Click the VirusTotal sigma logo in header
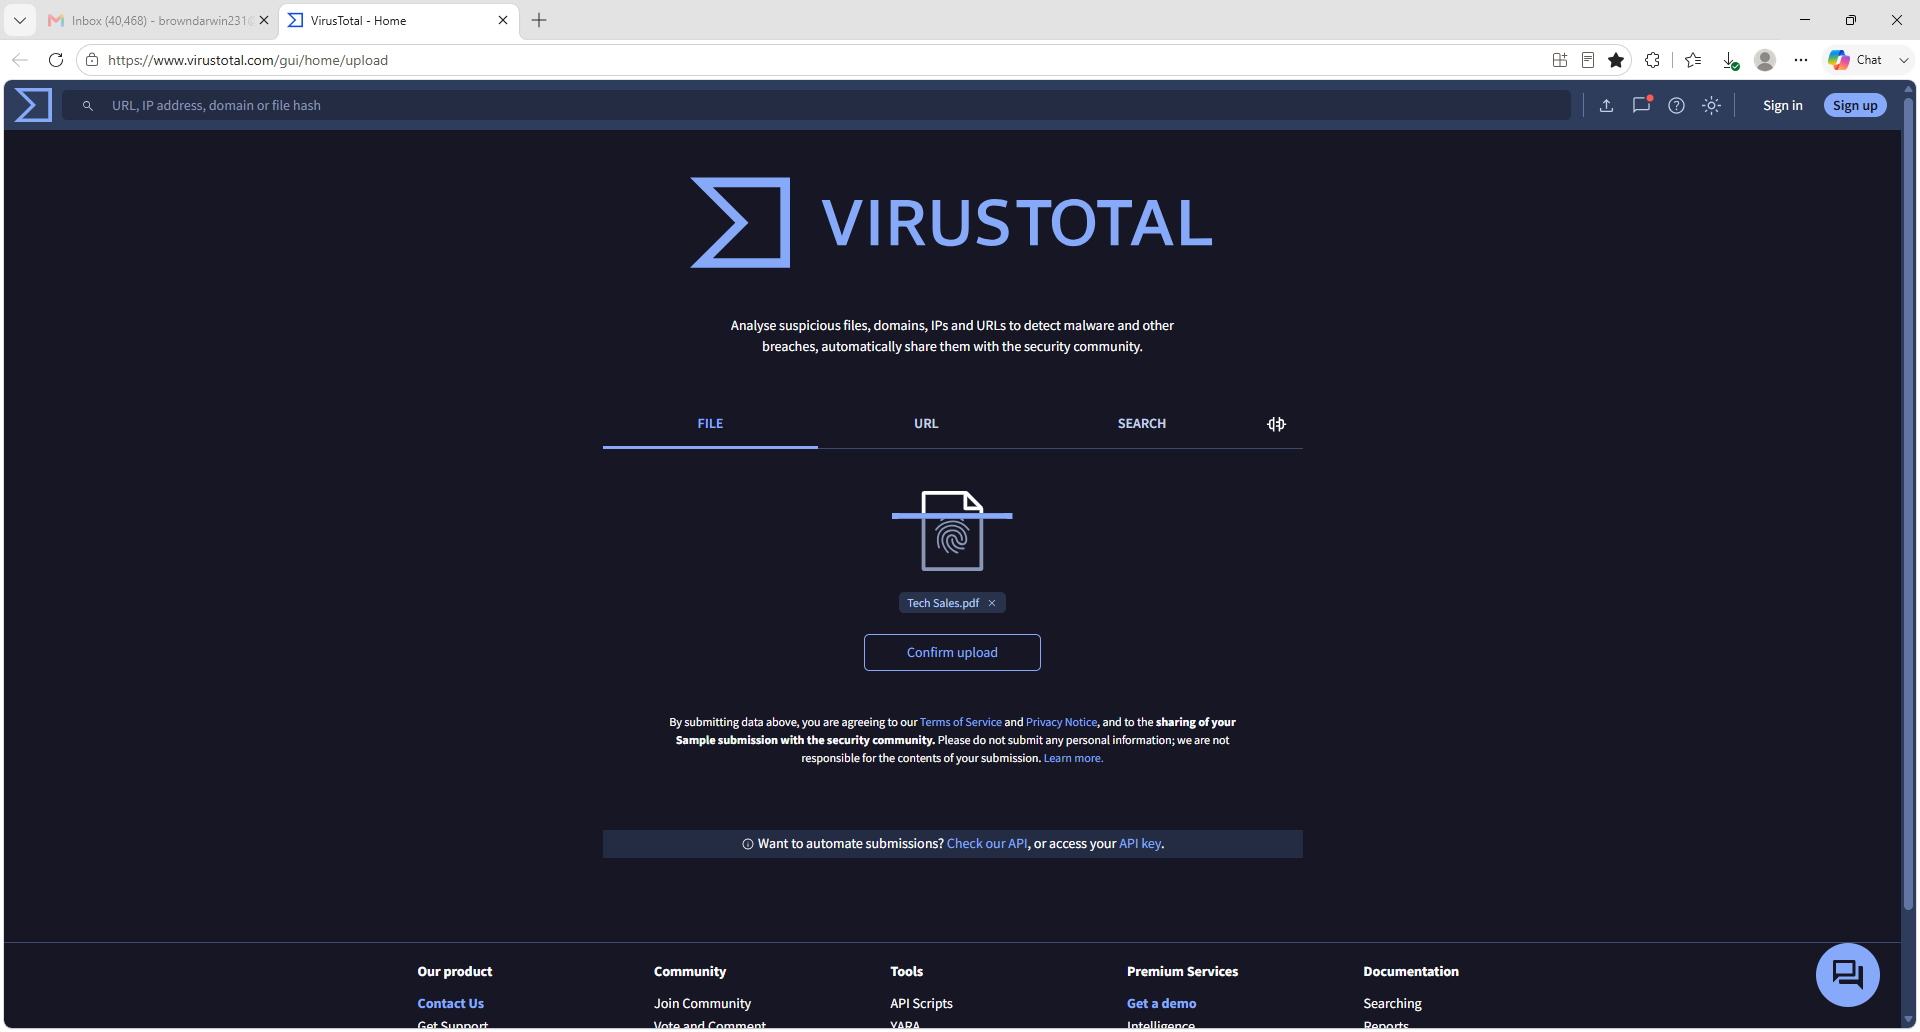 coord(33,105)
